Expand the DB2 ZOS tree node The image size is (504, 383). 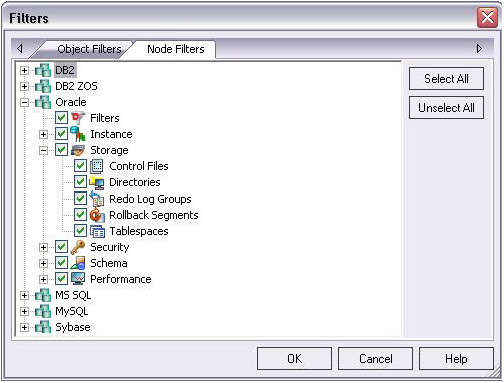[x=24, y=86]
